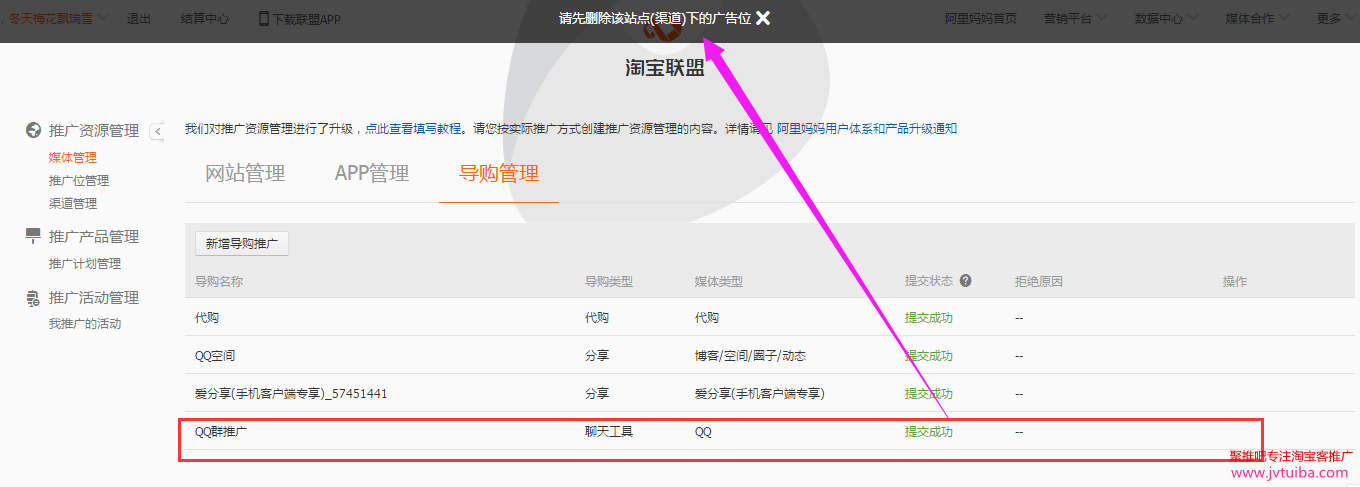Click the 退出 logout link

point(139,18)
